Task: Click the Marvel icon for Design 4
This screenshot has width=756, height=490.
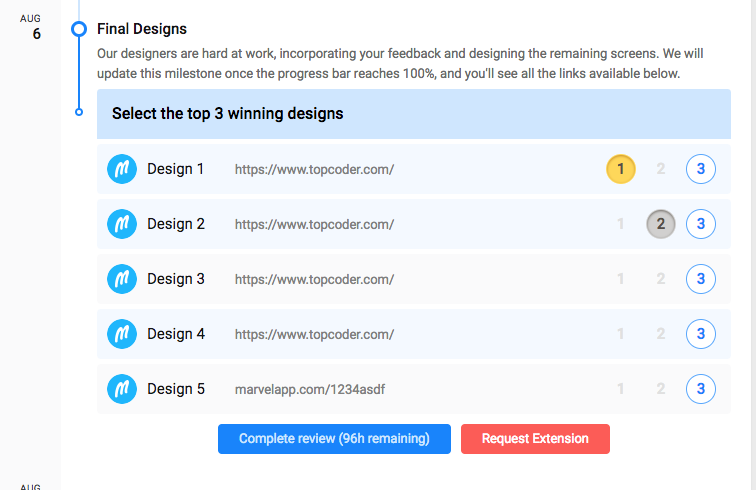Action: tap(122, 334)
